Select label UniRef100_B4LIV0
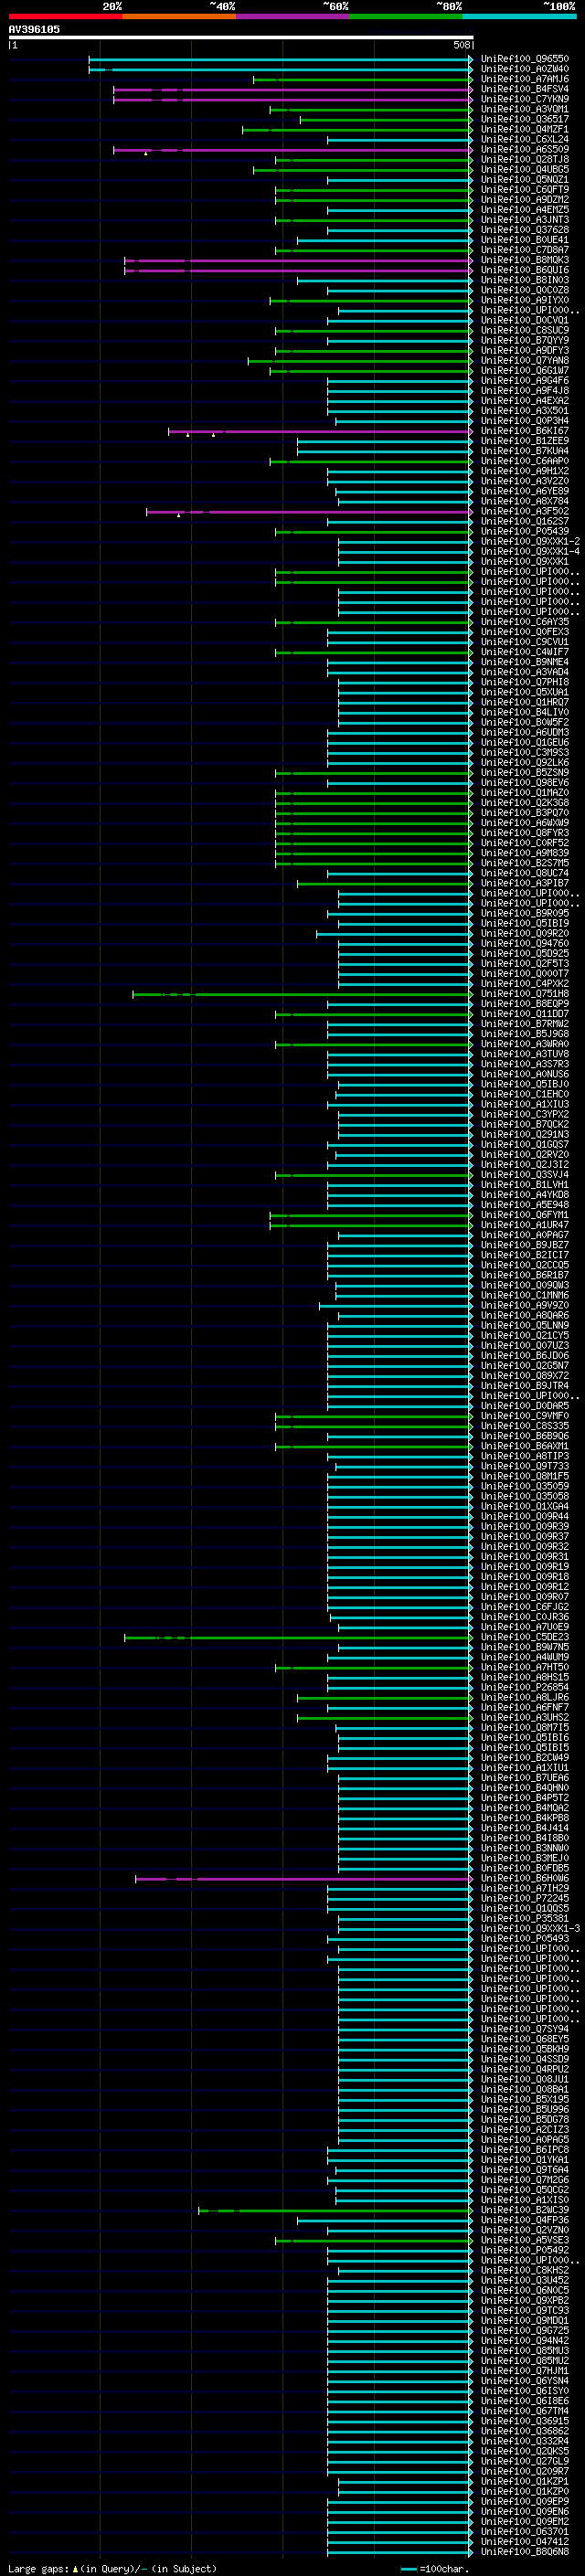Image resolution: width=585 pixels, height=2576 pixels. (x=524, y=713)
